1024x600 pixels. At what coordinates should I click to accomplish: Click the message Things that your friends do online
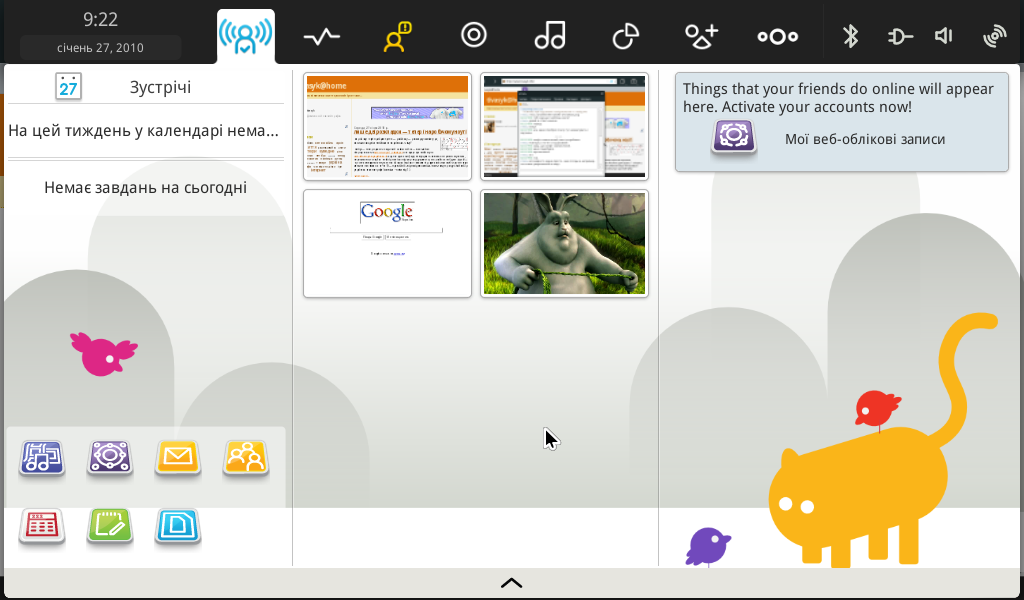click(x=839, y=98)
